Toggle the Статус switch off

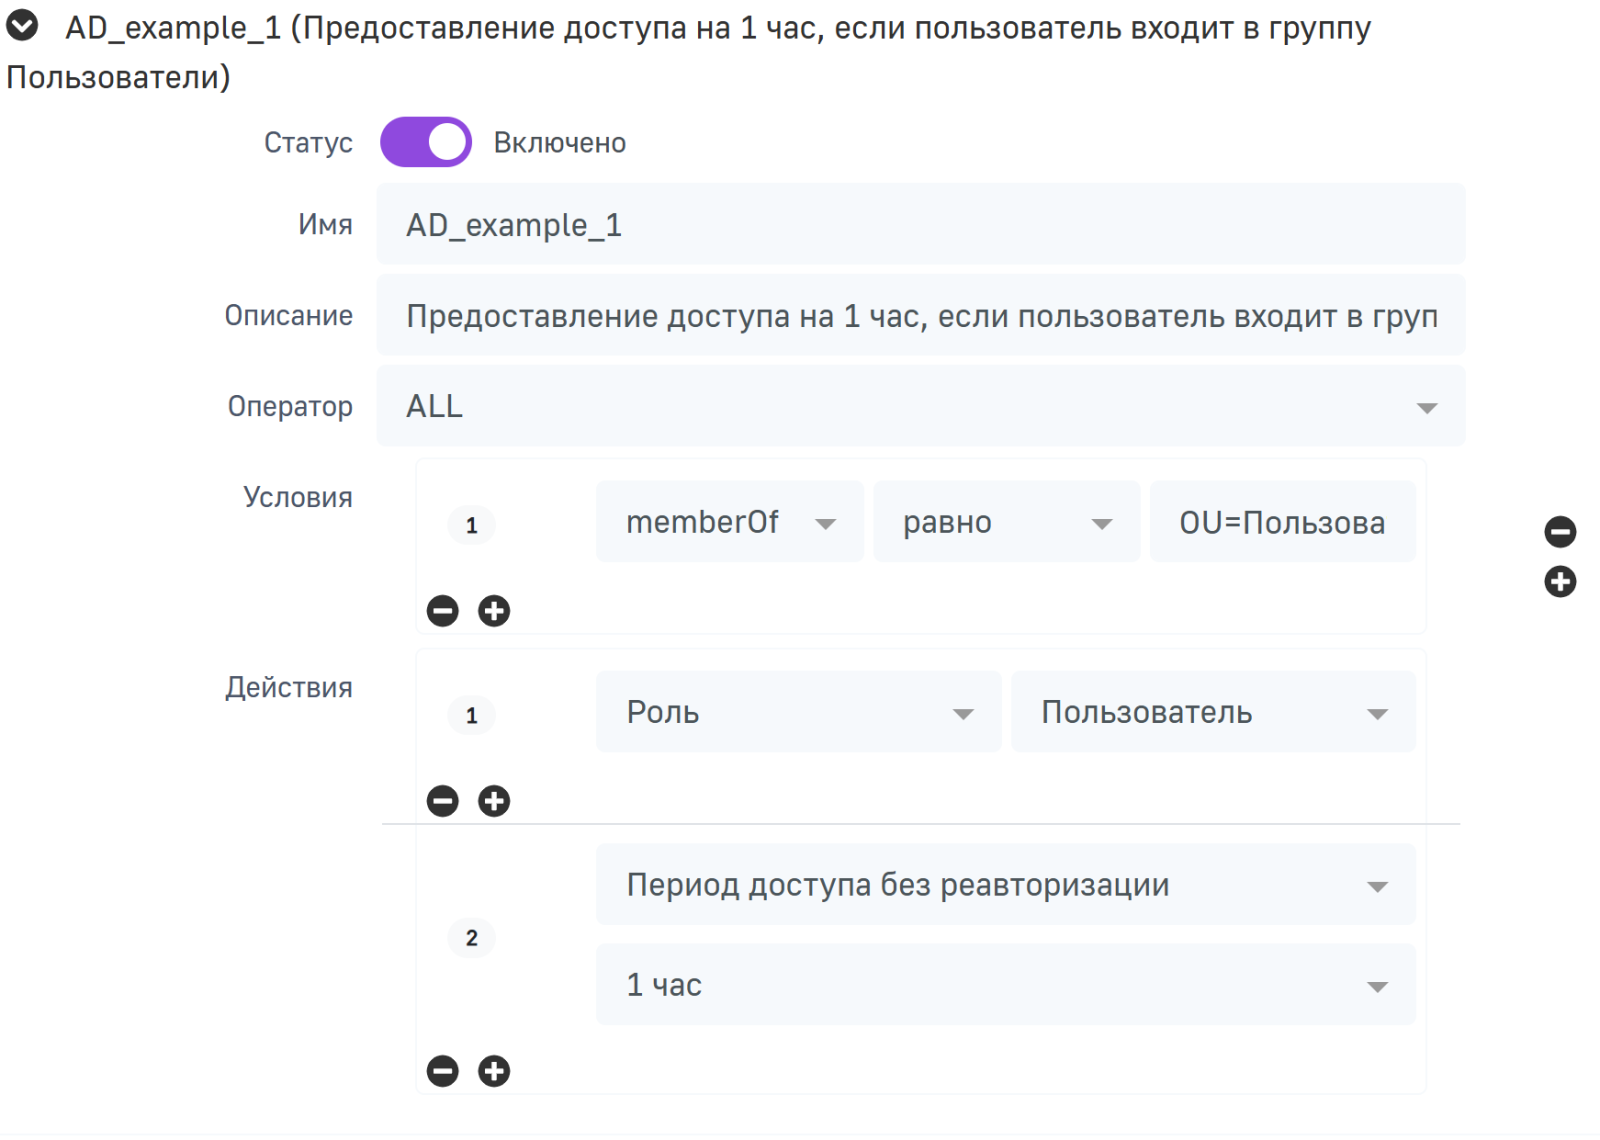(x=426, y=142)
